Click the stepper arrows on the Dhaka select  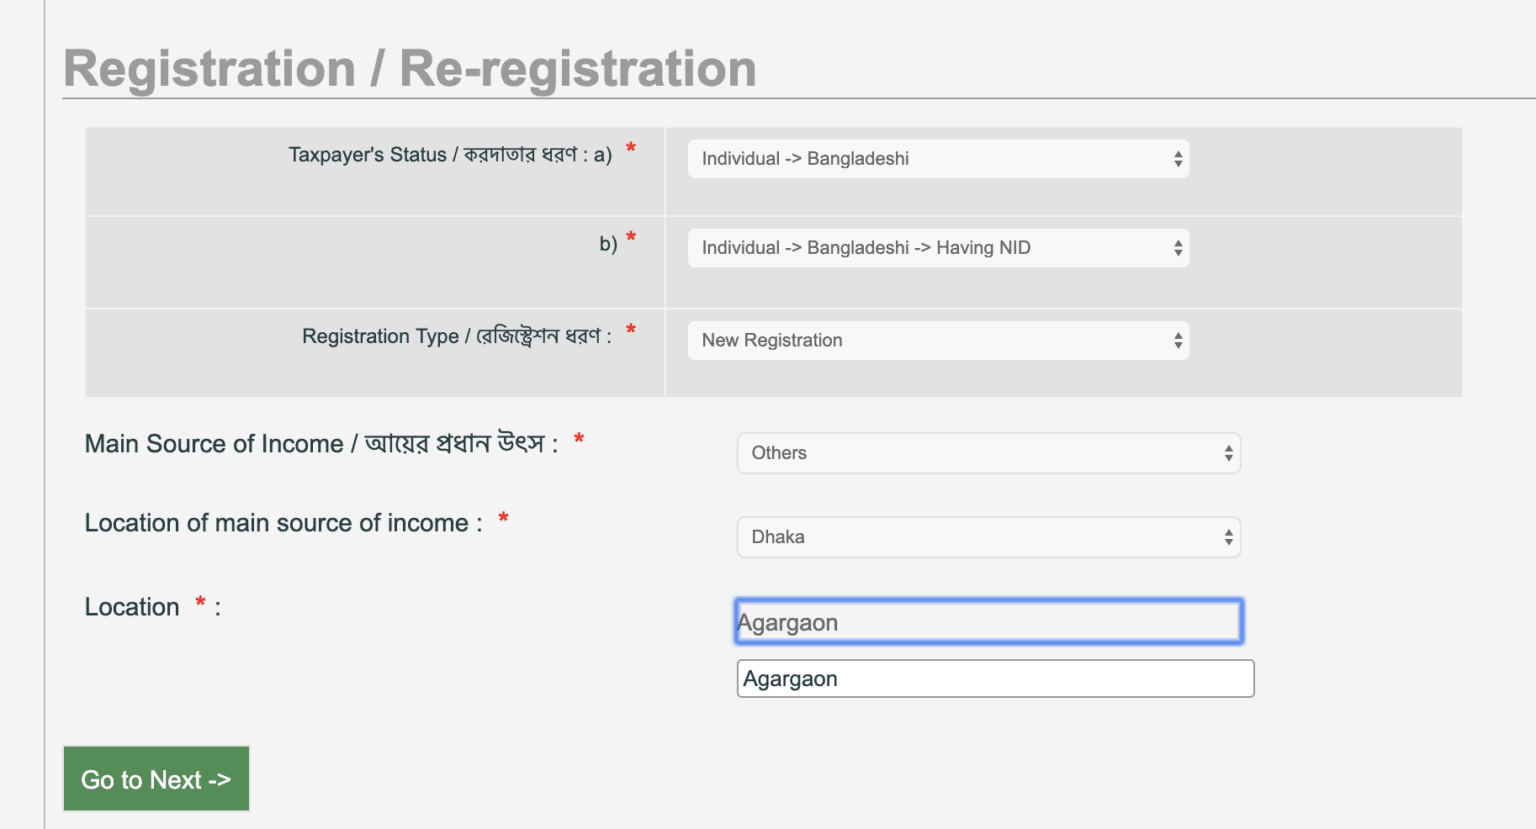(1228, 537)
